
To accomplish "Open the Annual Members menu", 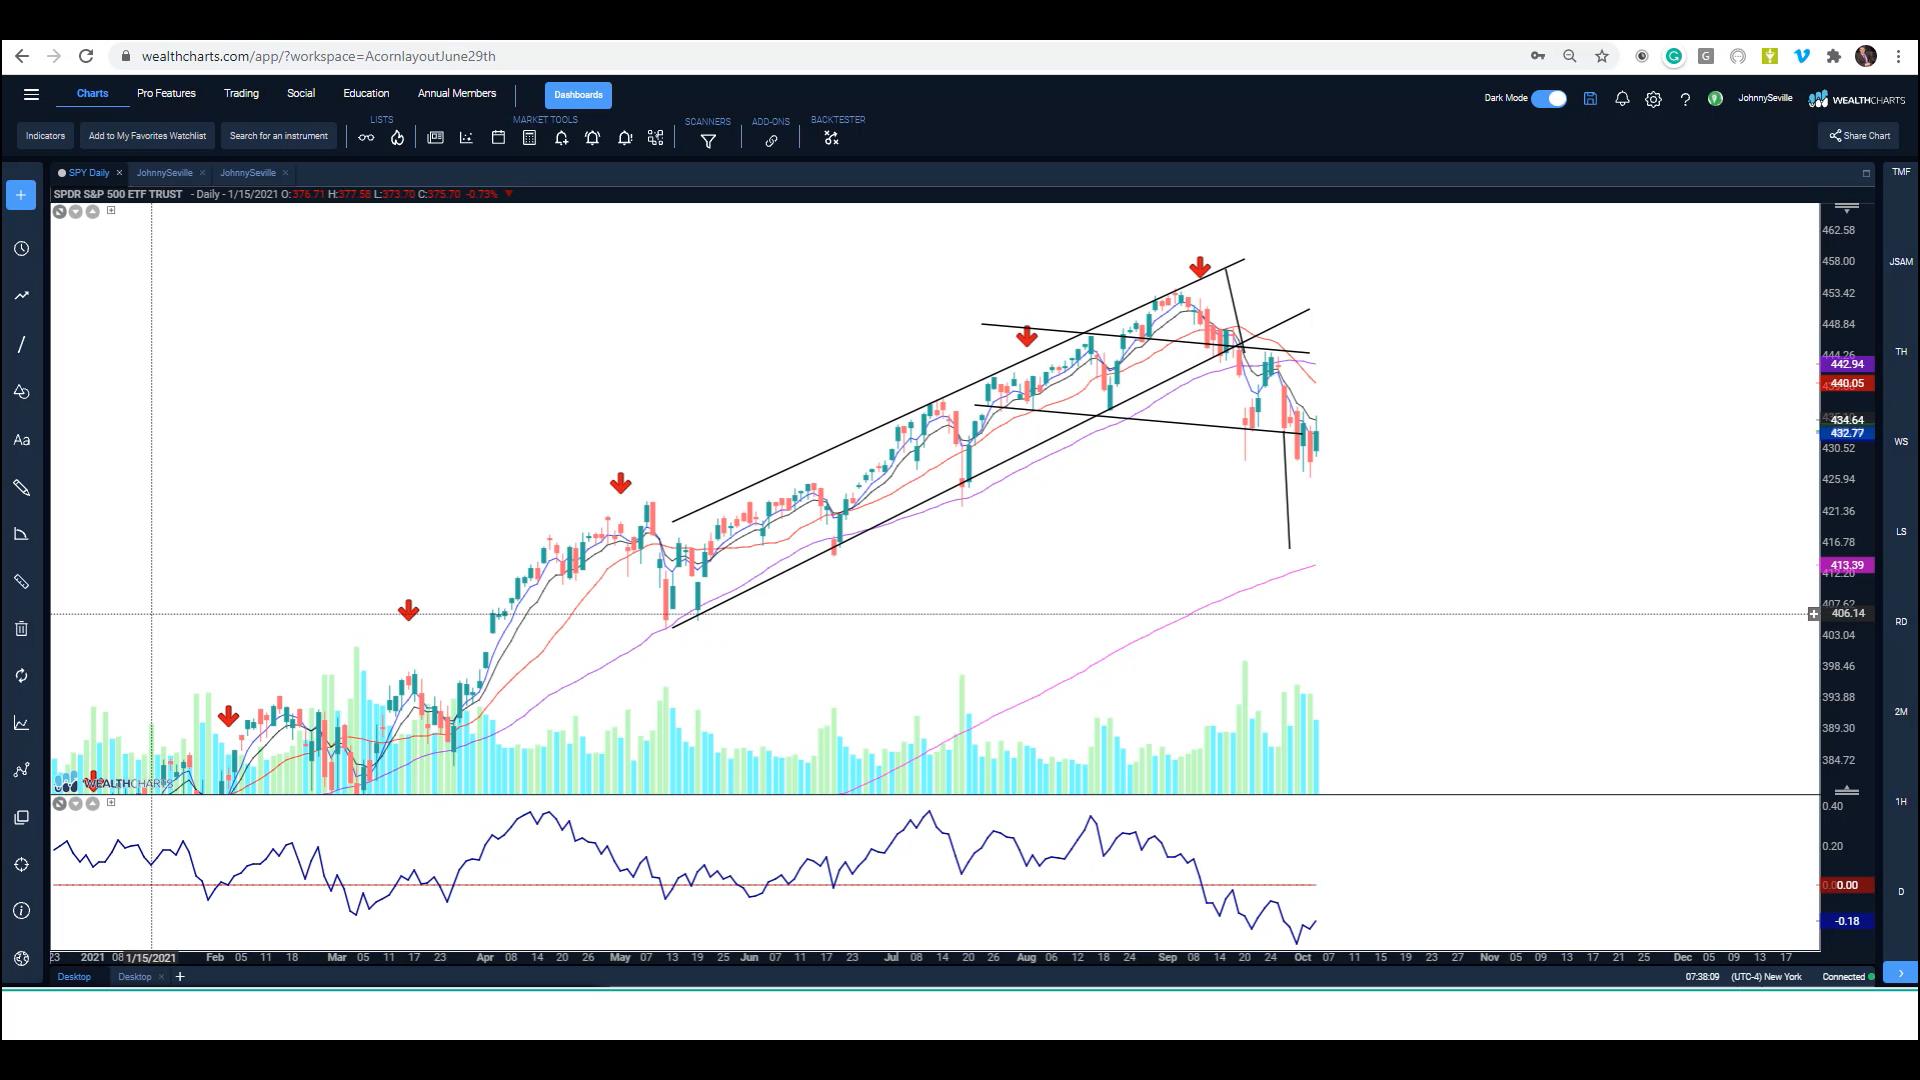I will click(x=457, y=94).
